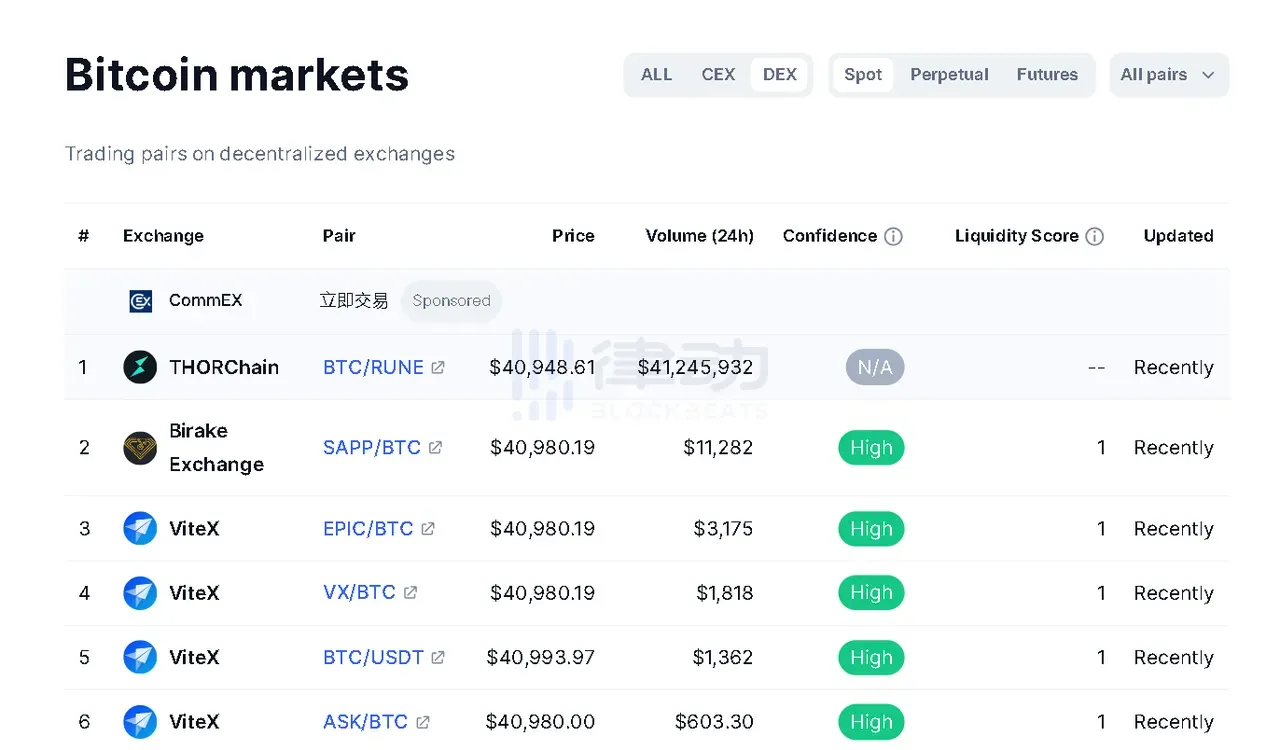
Task: Select the DEX filter option
Action: pyautogui.click(x=780, y=75)
